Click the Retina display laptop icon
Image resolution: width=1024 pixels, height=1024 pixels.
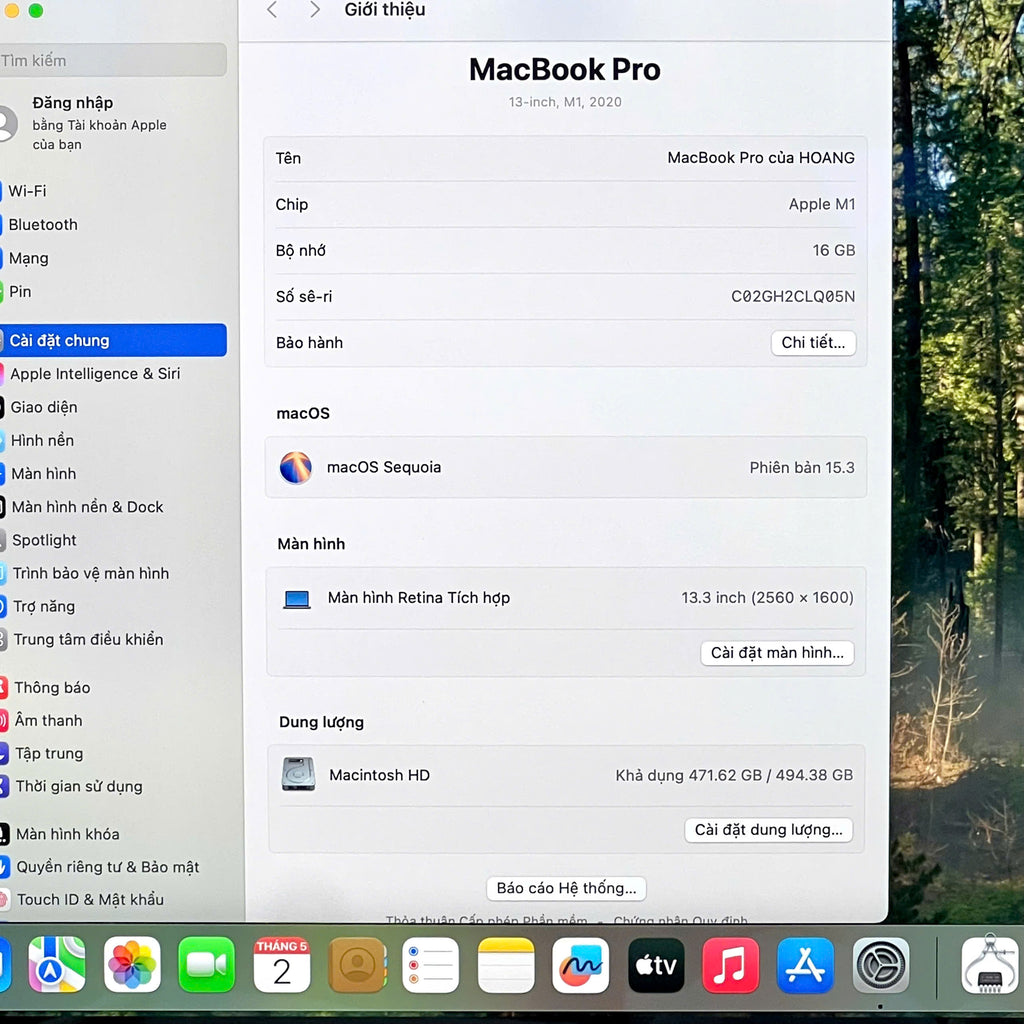tap(296, 599)
